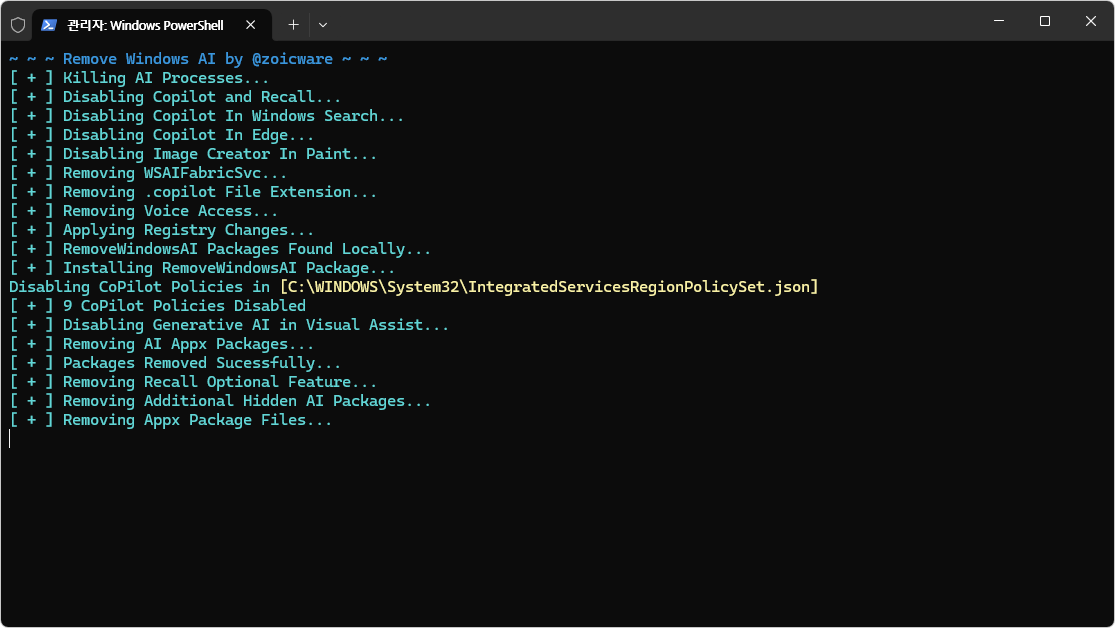
Task: Click 'Disabling Copilot and Recall...' line
Action: point(175,97)
